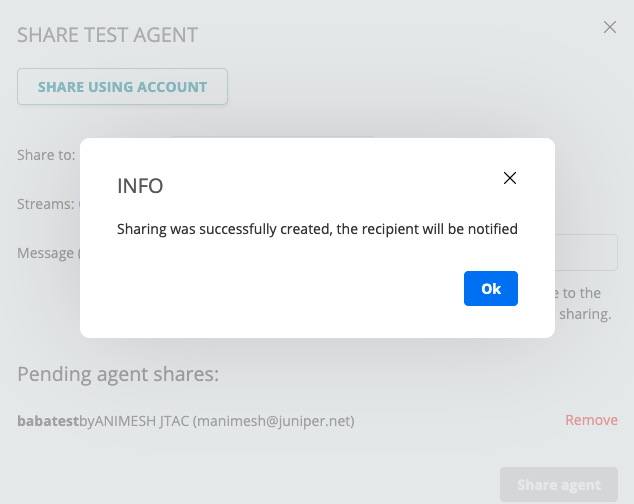Image resolution: width=634 pixels, height=504 pixels.
Task: Confirm the message with the Ok button
Action: tap(490, 288)
